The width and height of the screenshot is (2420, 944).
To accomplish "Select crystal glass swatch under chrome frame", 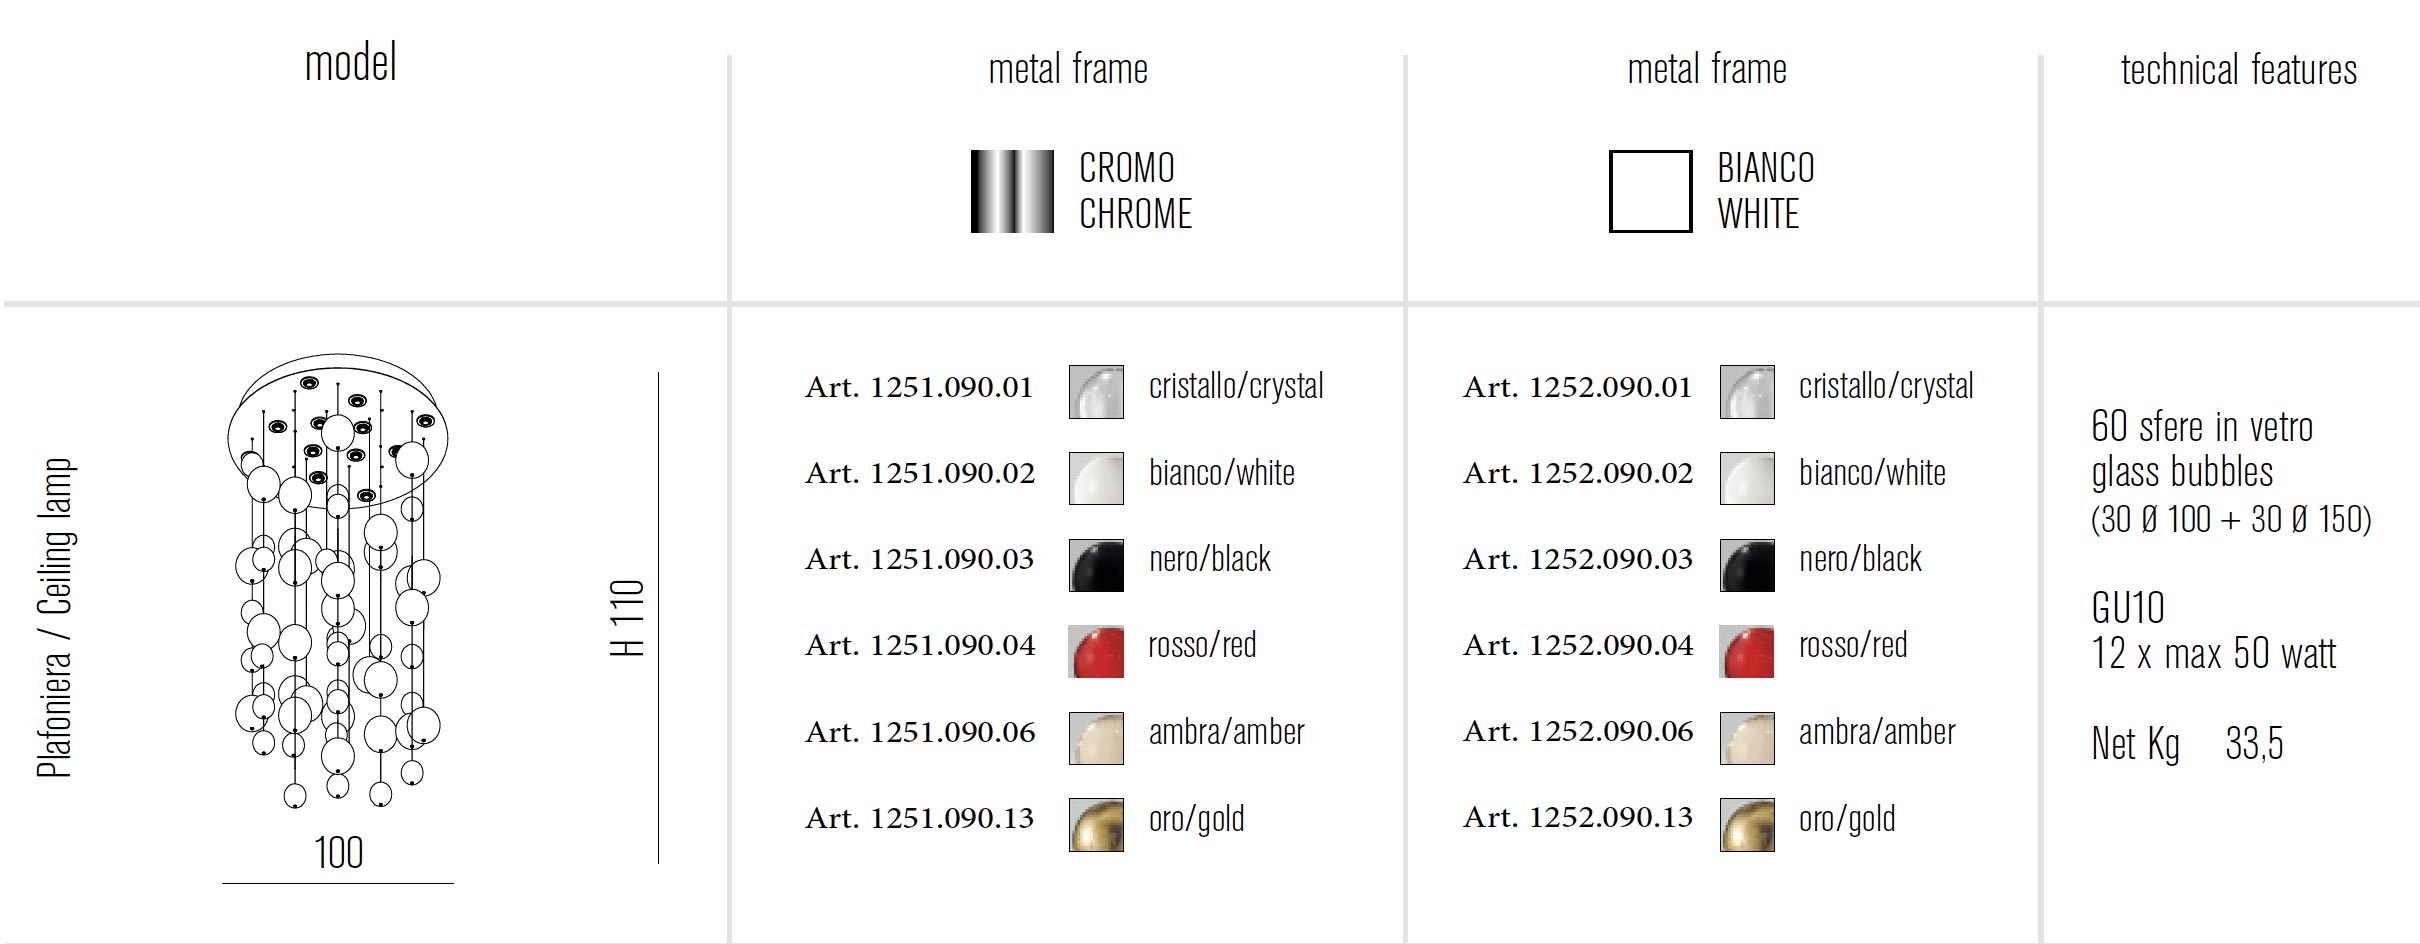I will (x=1096, y=391).
